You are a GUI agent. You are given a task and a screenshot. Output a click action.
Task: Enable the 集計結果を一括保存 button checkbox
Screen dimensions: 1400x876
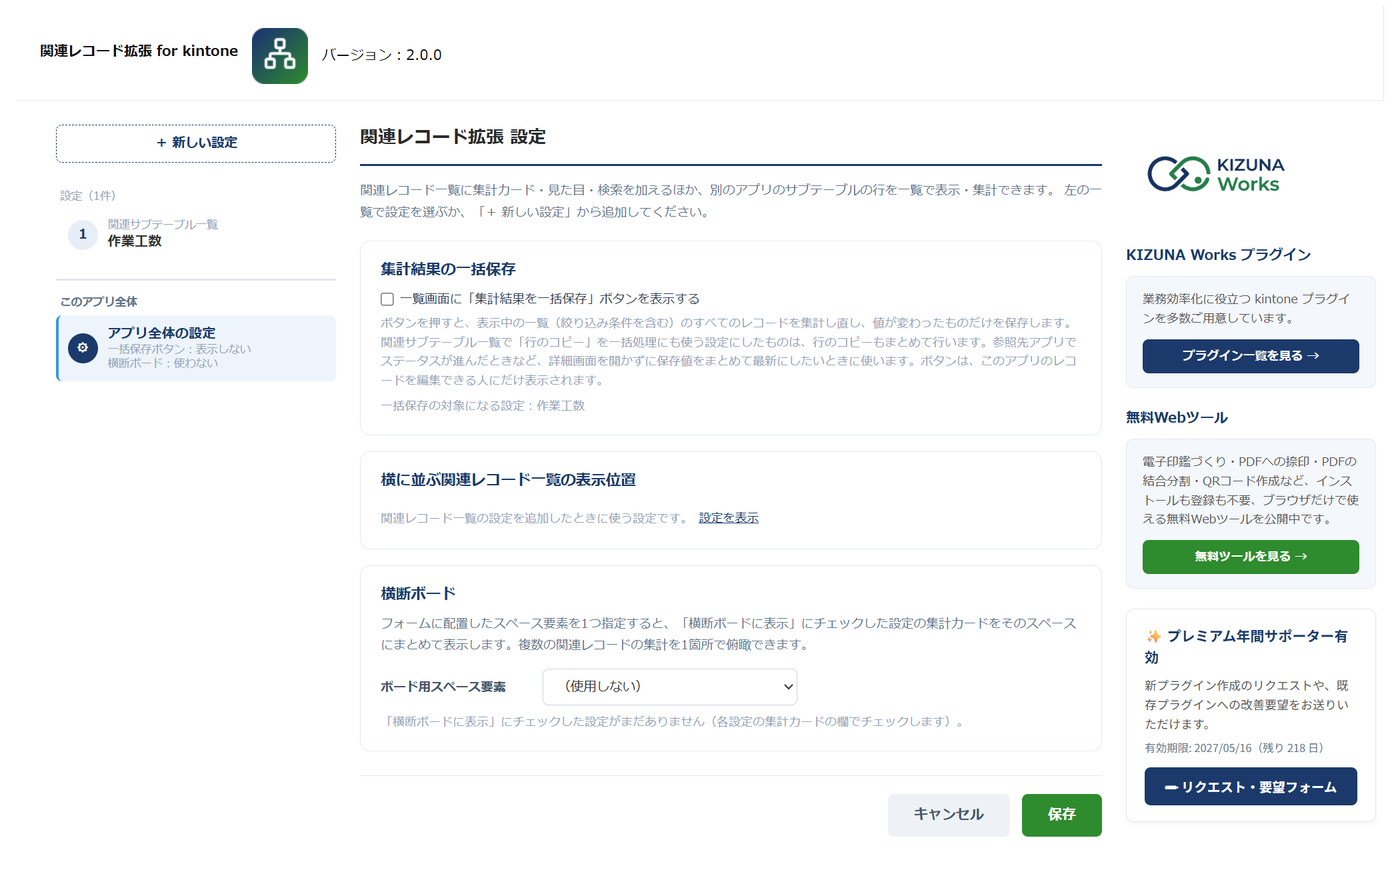click(x=387, y=299)
